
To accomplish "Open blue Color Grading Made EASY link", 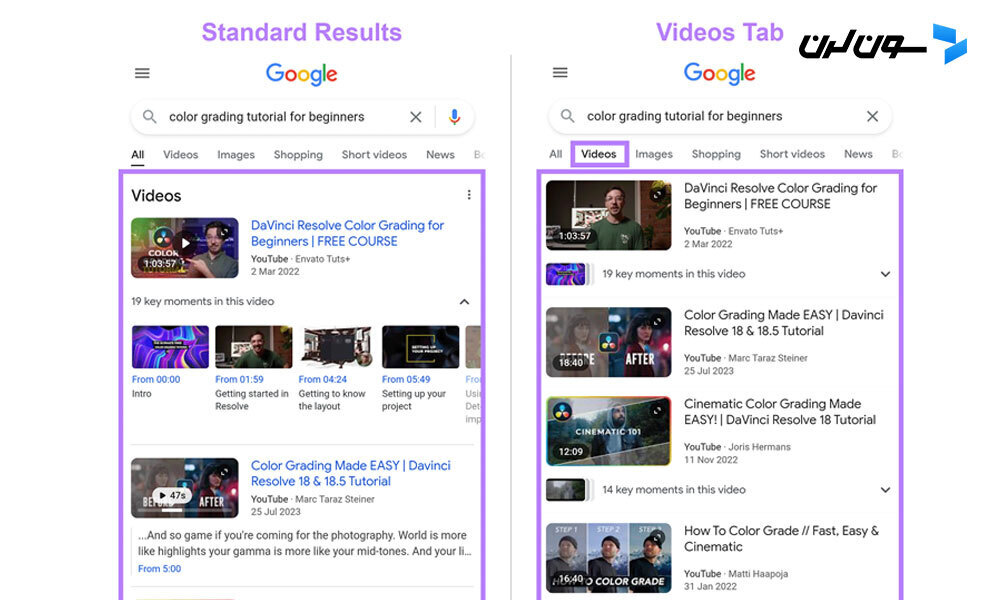I will [350, 473].
